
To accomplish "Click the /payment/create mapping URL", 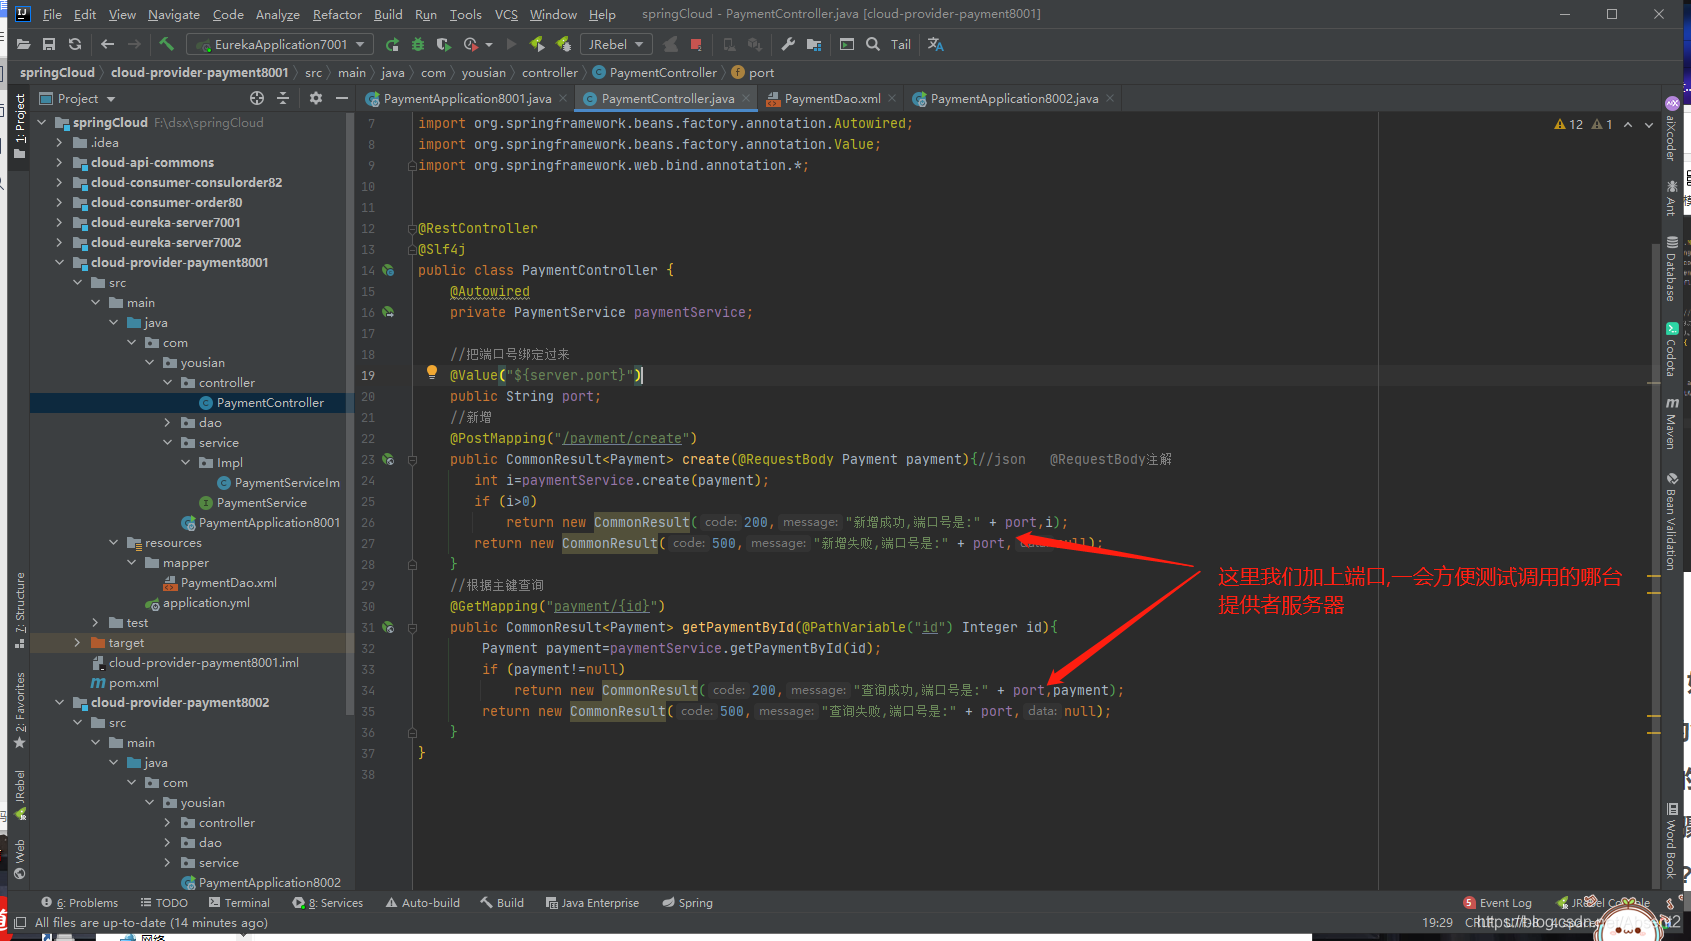I will [x=622, y=438].
